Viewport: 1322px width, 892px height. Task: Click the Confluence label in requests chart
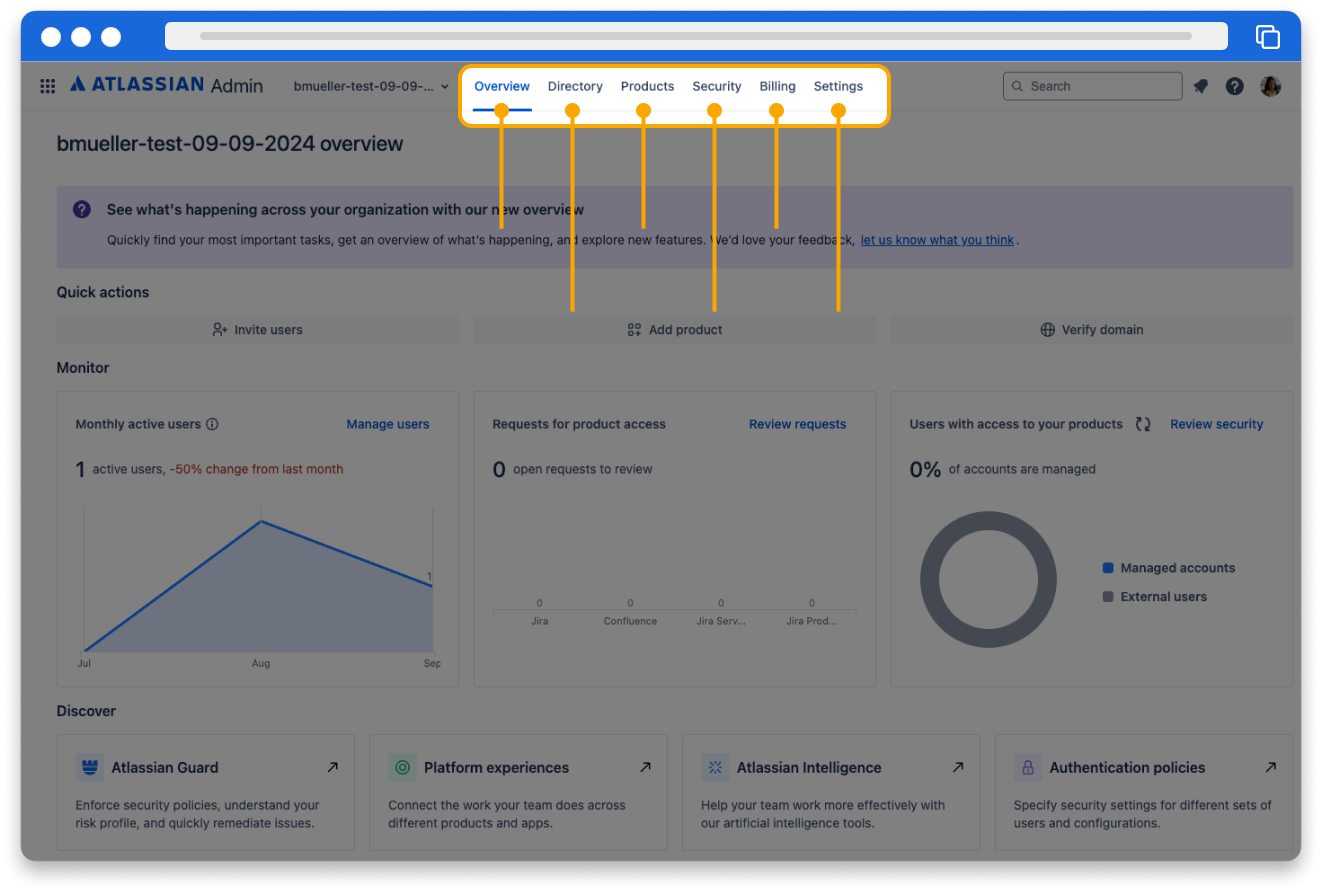pos(630,621)
